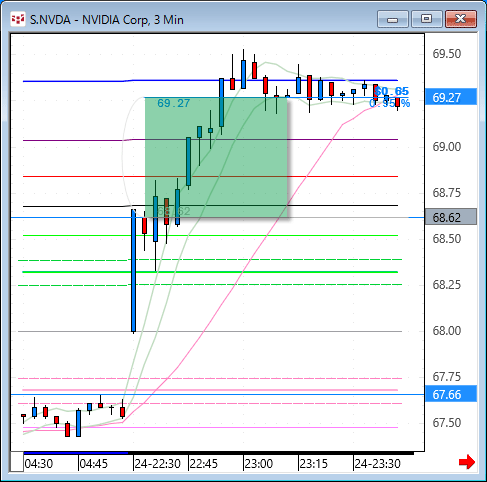487x482 pixels.
Task: Click the small box left of the time axis
Action: 17,462
